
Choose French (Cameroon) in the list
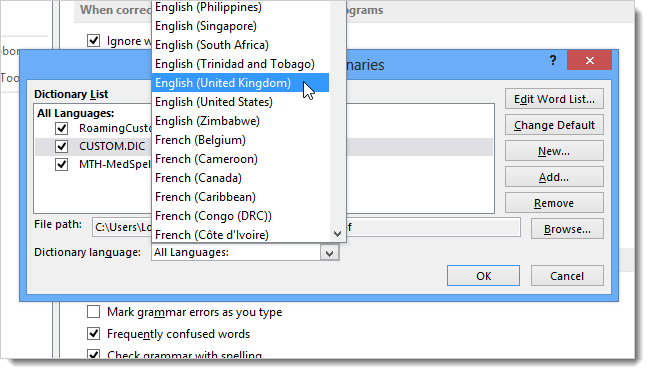click(x=240, y=159)
